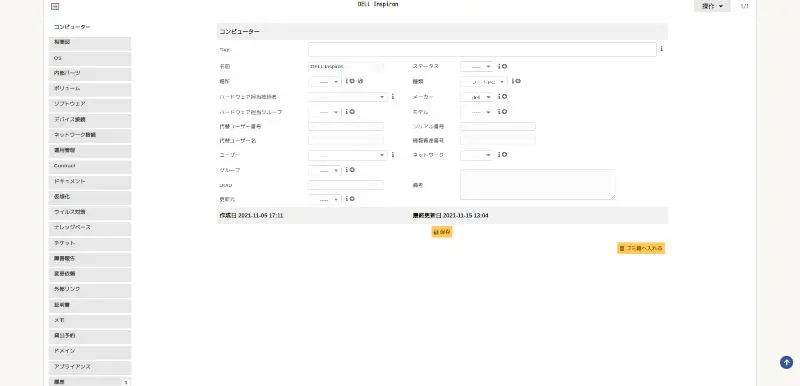
Task: Open the ハードウェア担当グループ dropdown
Action: pos(325,112)
